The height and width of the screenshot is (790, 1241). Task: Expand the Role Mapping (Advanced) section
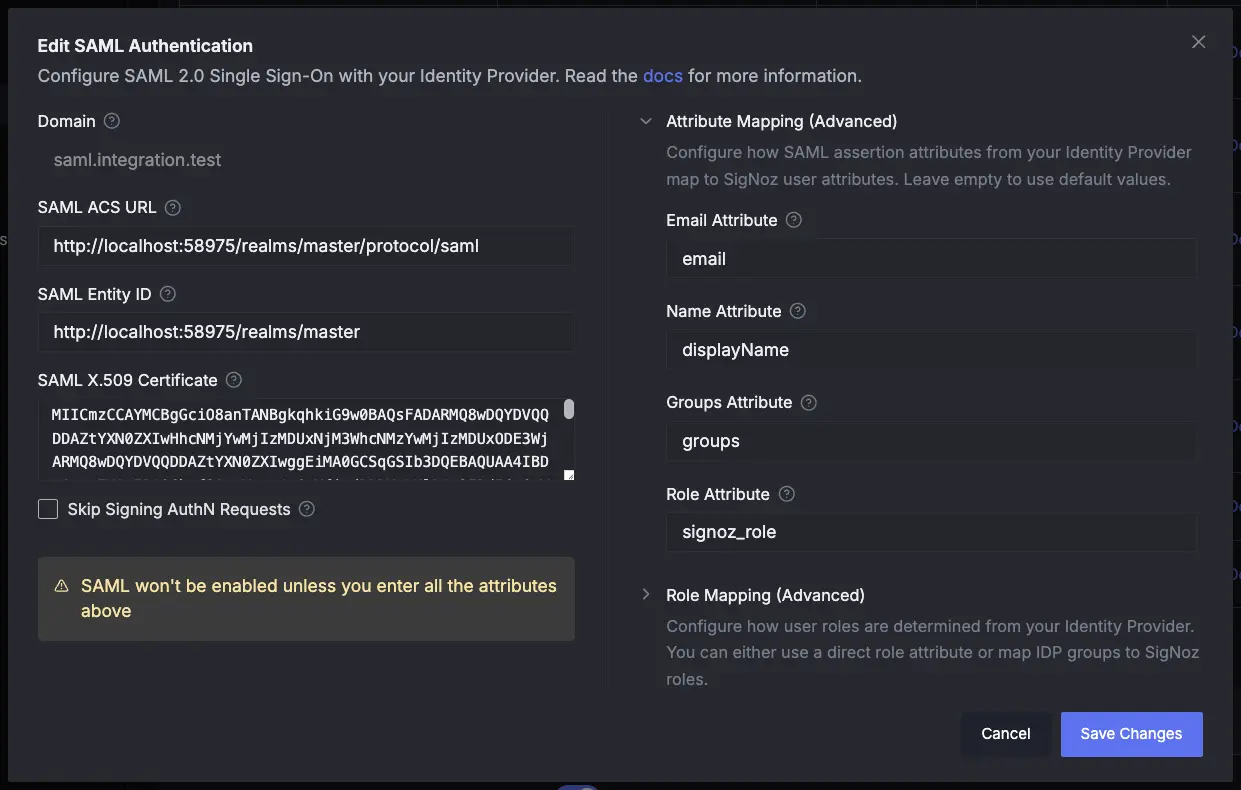[x=646, y=595]
